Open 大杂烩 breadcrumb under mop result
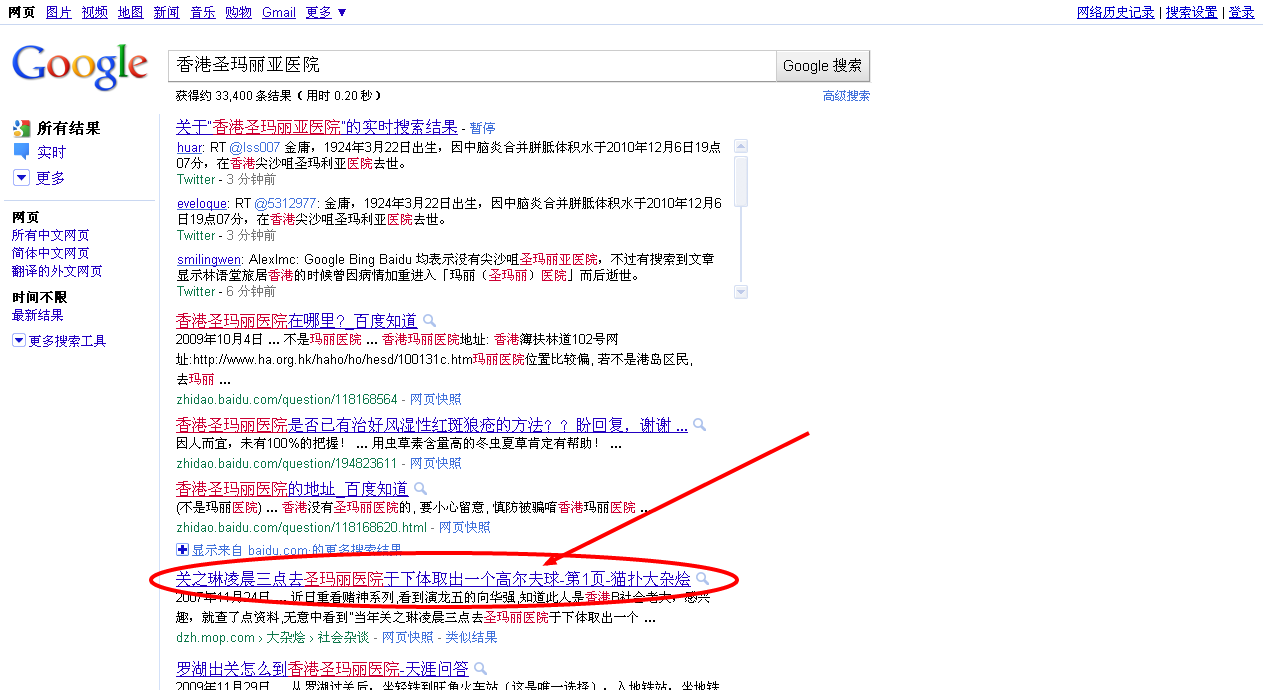 [x=285, y=637]
